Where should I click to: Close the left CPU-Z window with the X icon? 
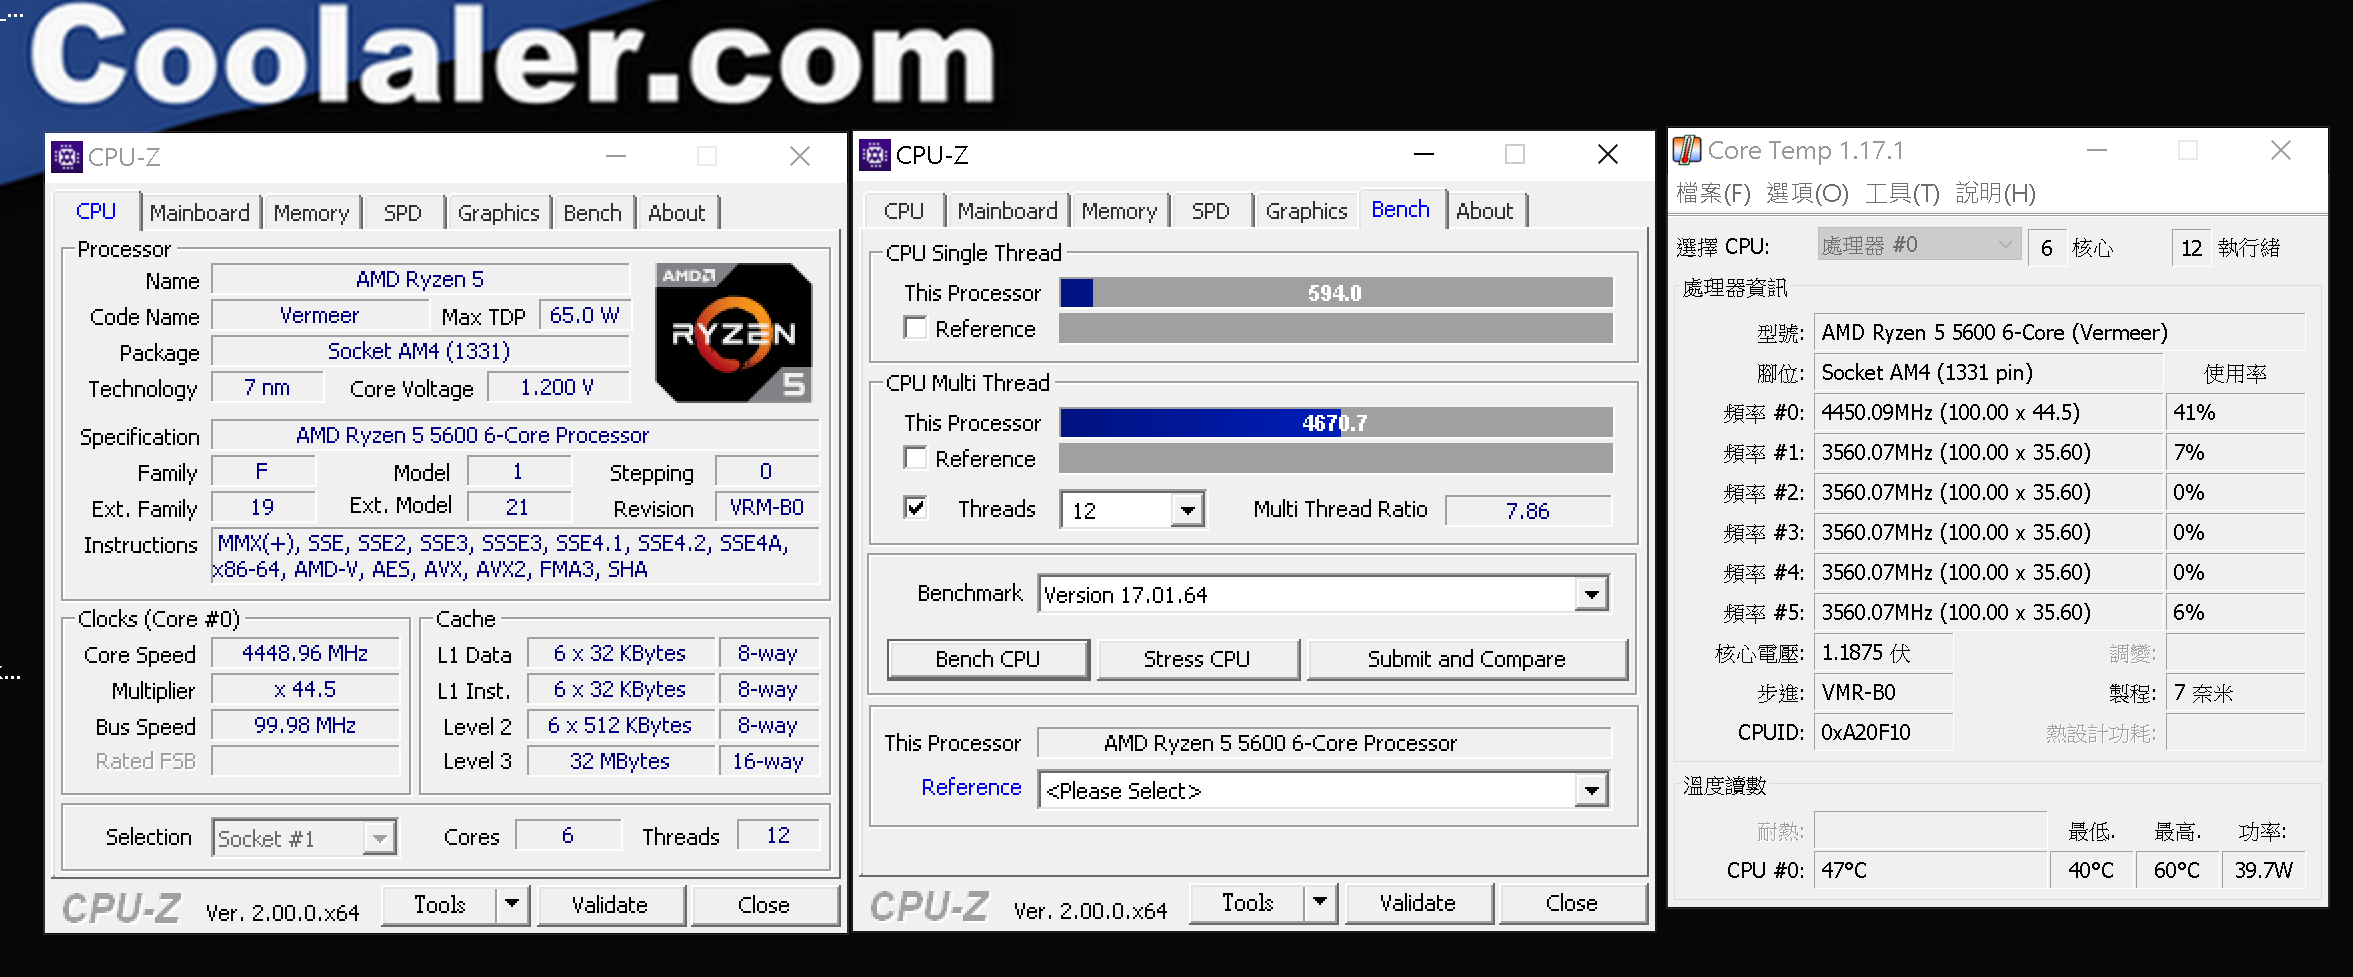[800, 156]
